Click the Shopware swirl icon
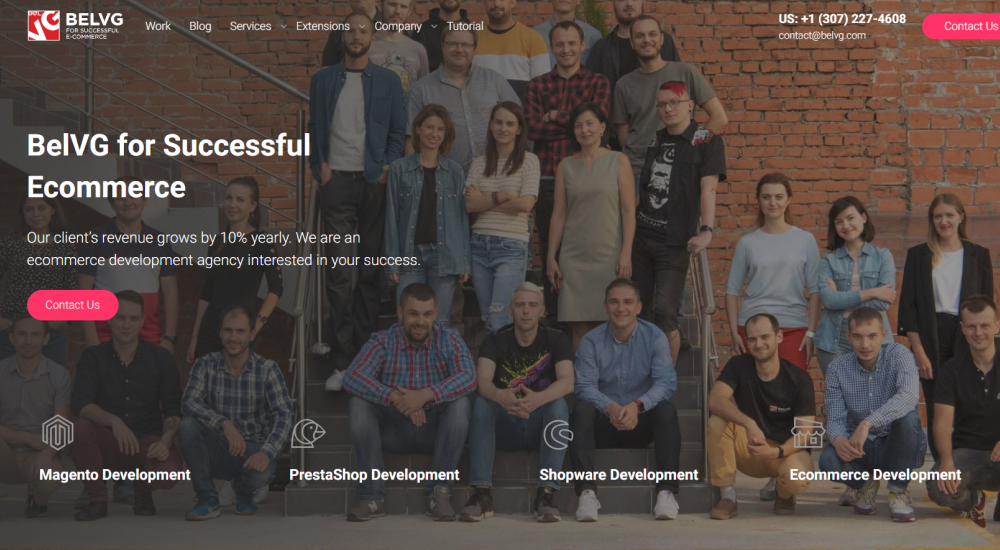Image resolution: width=1000 pixels, height=550 pixels. click(558, 435)
